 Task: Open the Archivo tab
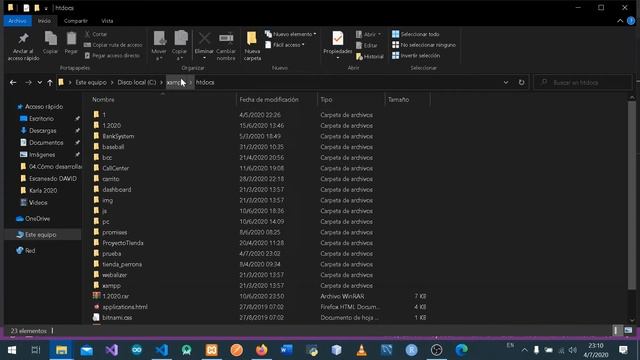coord(18,21)
